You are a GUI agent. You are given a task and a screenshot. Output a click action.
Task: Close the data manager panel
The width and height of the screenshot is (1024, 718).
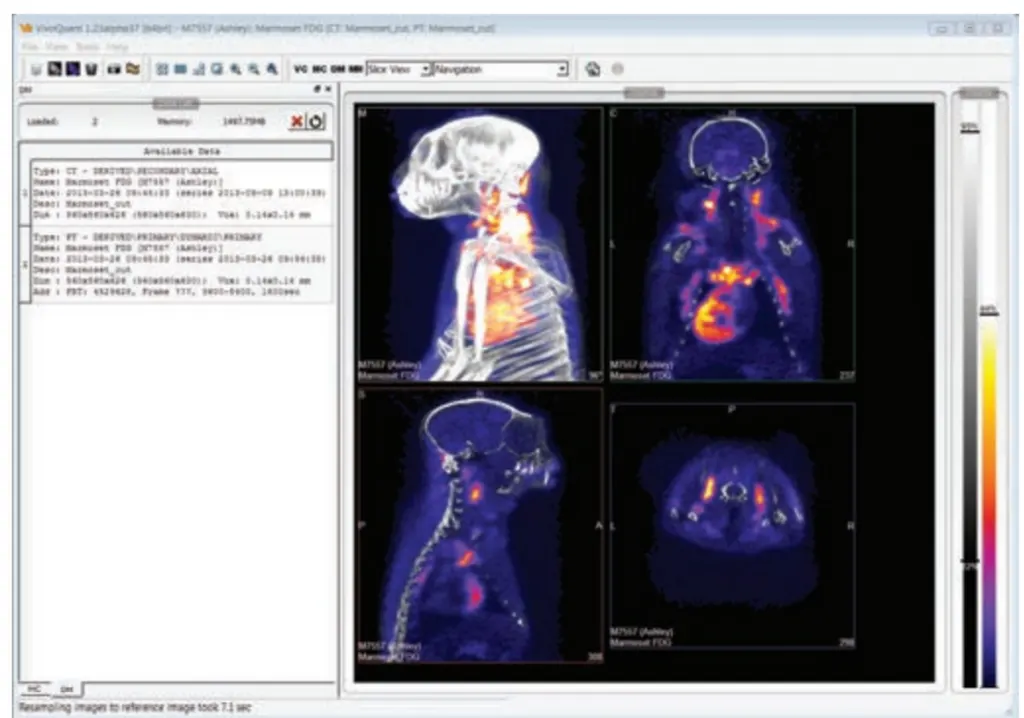click(x=328, y=89)
